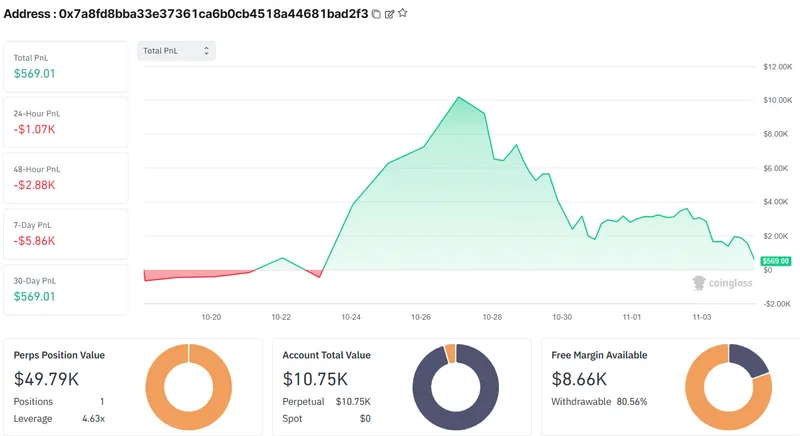Open the Total PnL chart dropdown
The height and width of the screenshot is (436, 800).
[x=176, y=50]
